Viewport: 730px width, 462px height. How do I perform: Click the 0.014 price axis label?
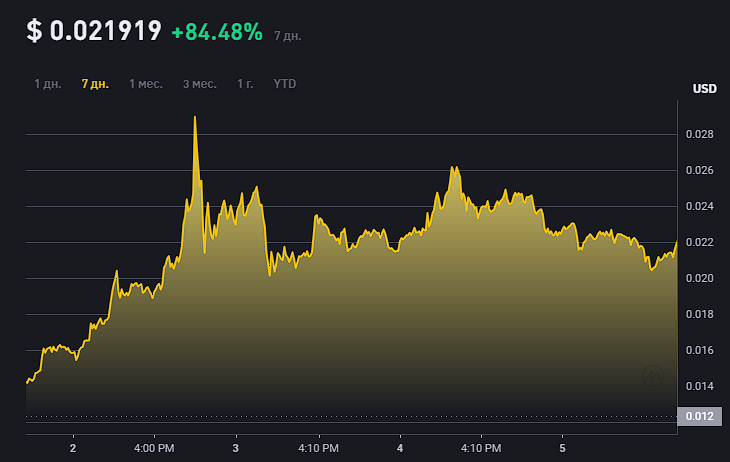coord(699,386)
